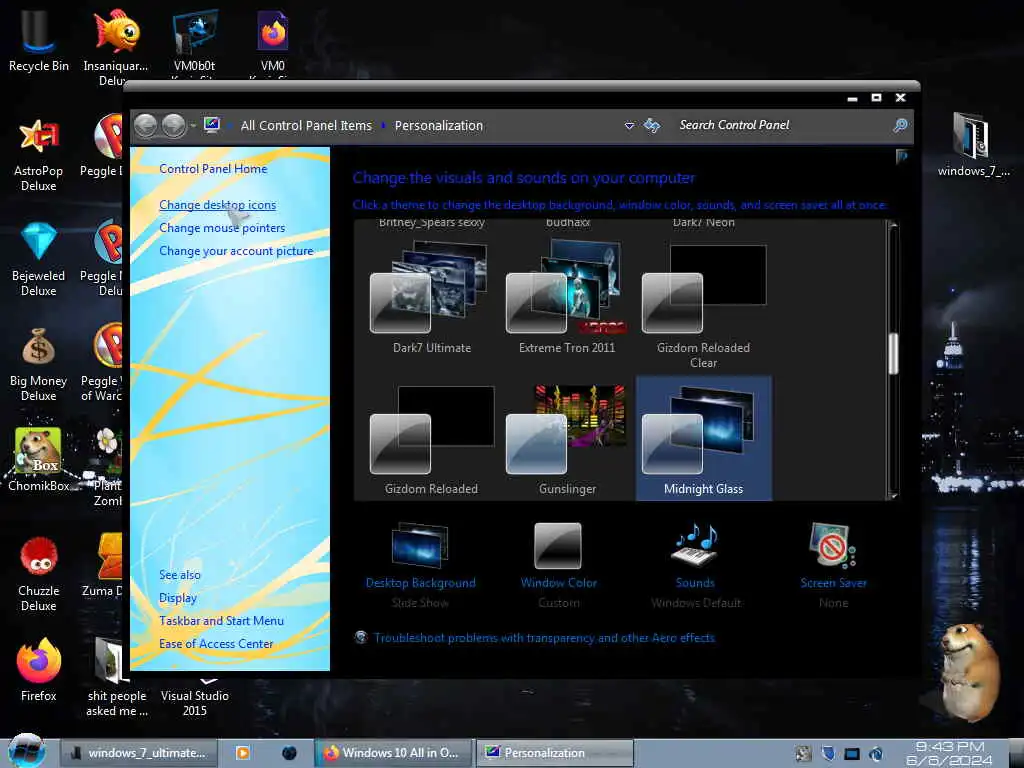The image size is (1024, 768).
Task: Click the dark globe taskbar icon
Action: [x=289, y=752]
